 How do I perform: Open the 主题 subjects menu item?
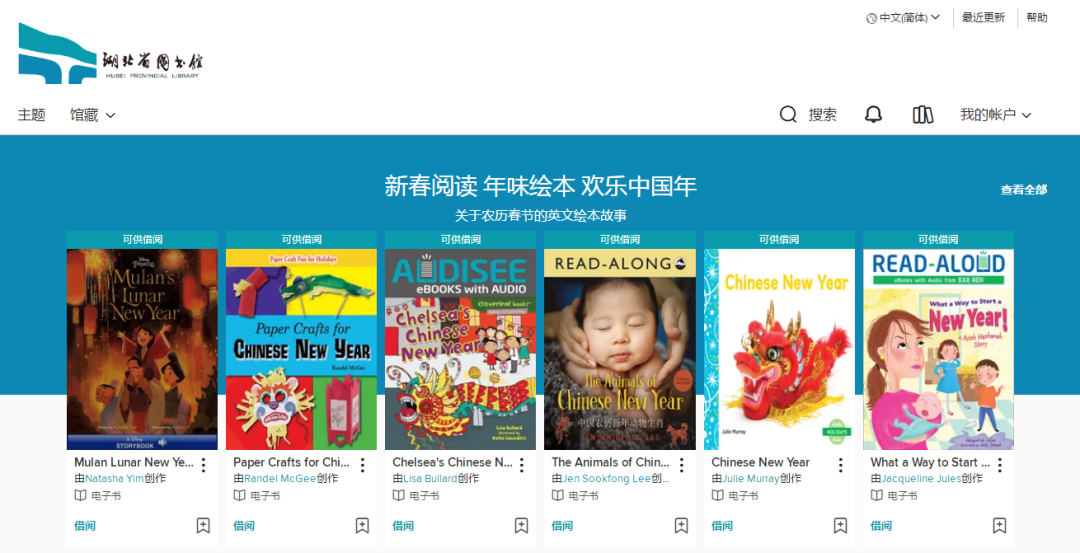32,115
